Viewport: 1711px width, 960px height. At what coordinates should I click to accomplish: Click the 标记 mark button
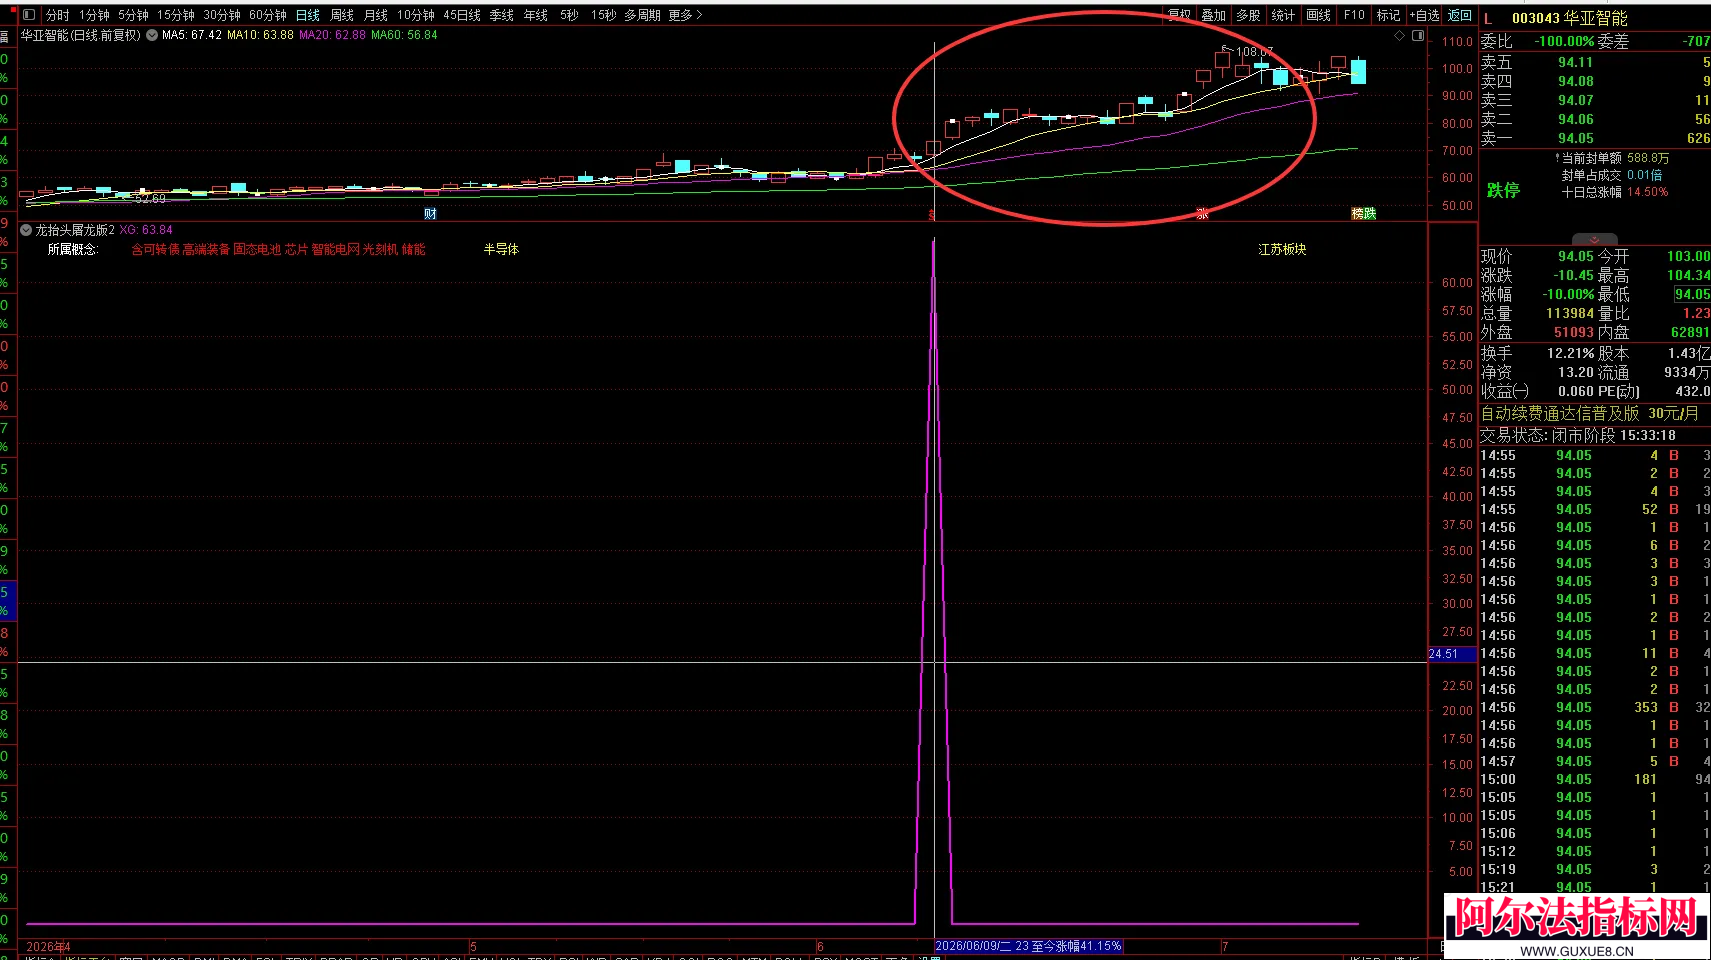tap(1388, 15)
